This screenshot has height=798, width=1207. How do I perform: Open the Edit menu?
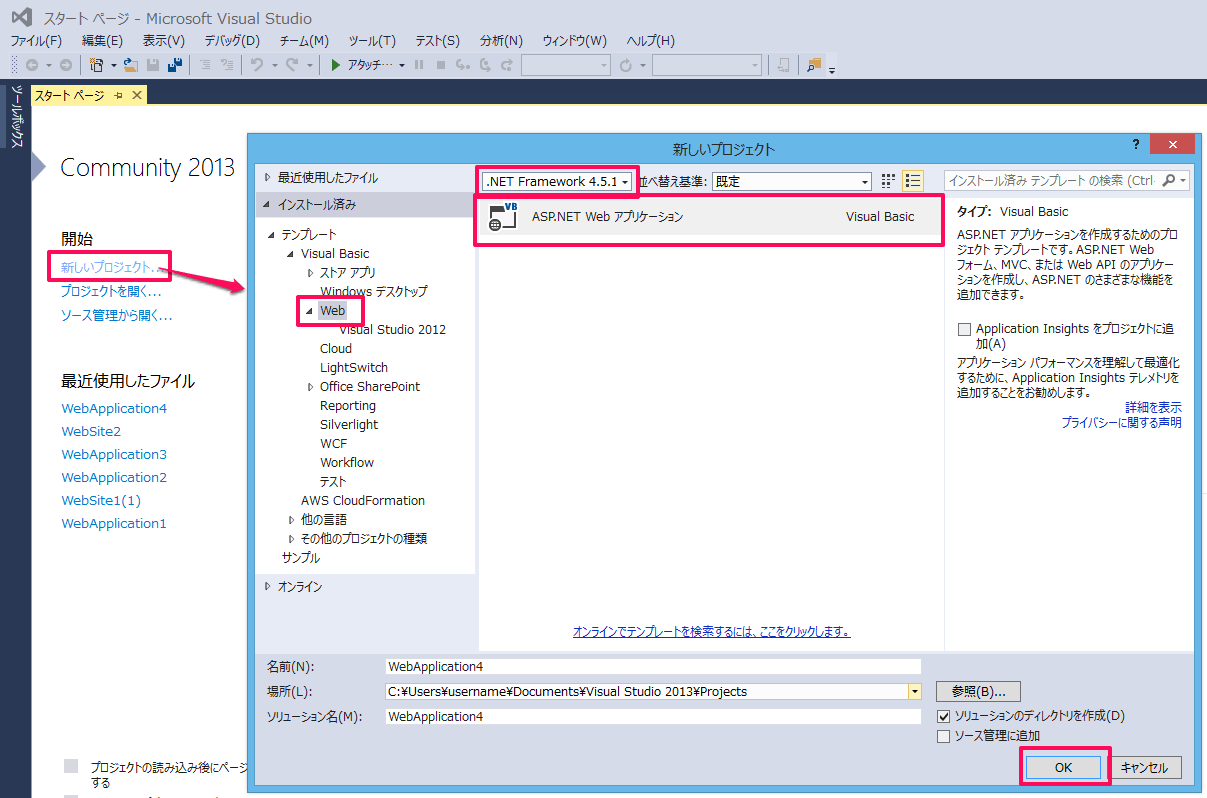coord(102,41)
